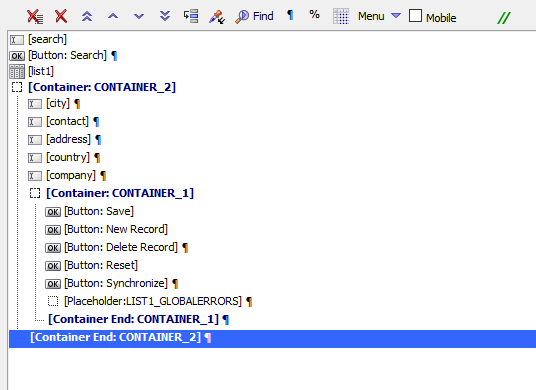Click the field icon beside [country]

tap(35, 158)
